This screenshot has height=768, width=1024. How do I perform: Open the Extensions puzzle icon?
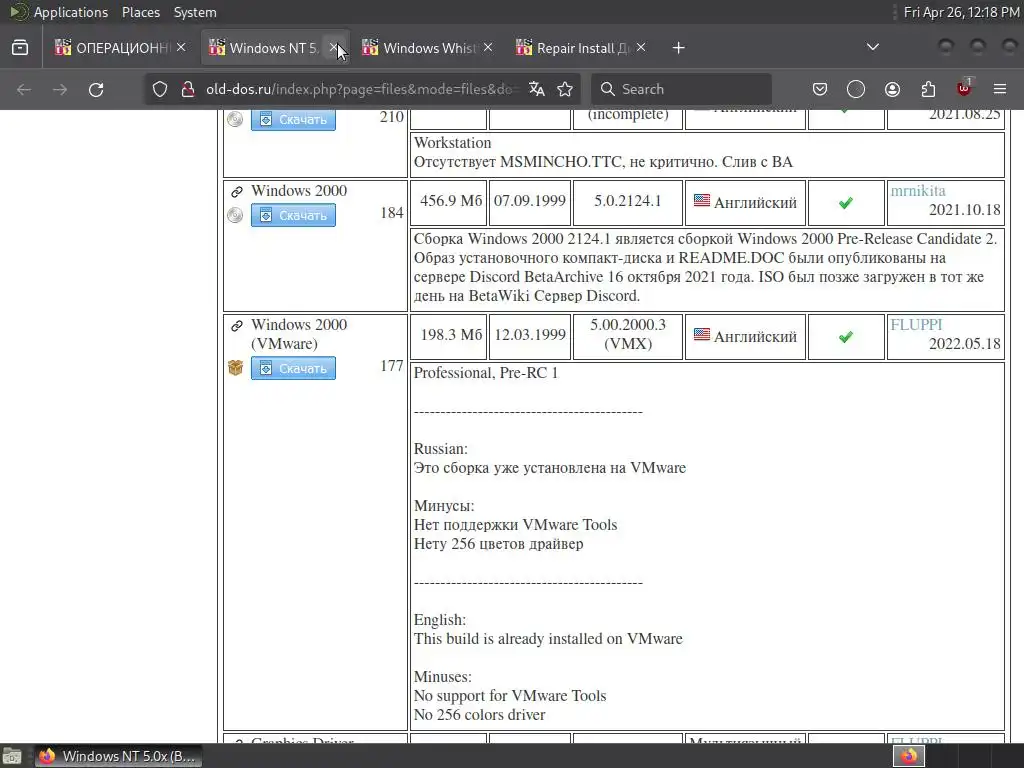928,89
